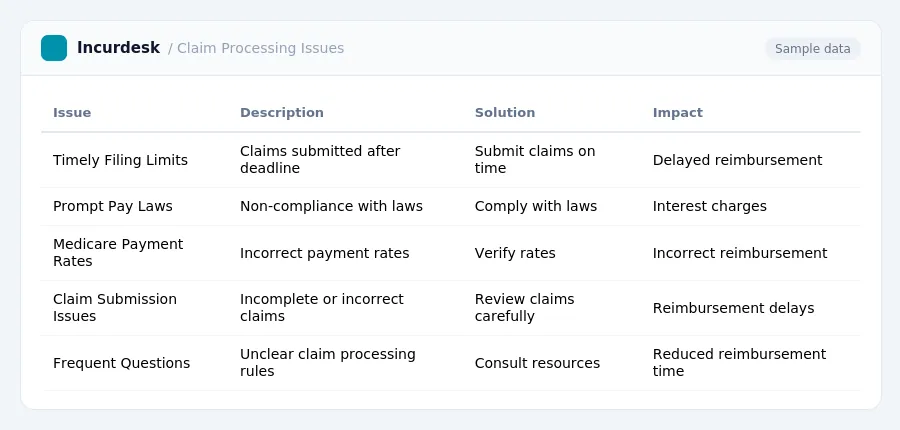Select 'Review claims carefully' cell

pos(525,308)
